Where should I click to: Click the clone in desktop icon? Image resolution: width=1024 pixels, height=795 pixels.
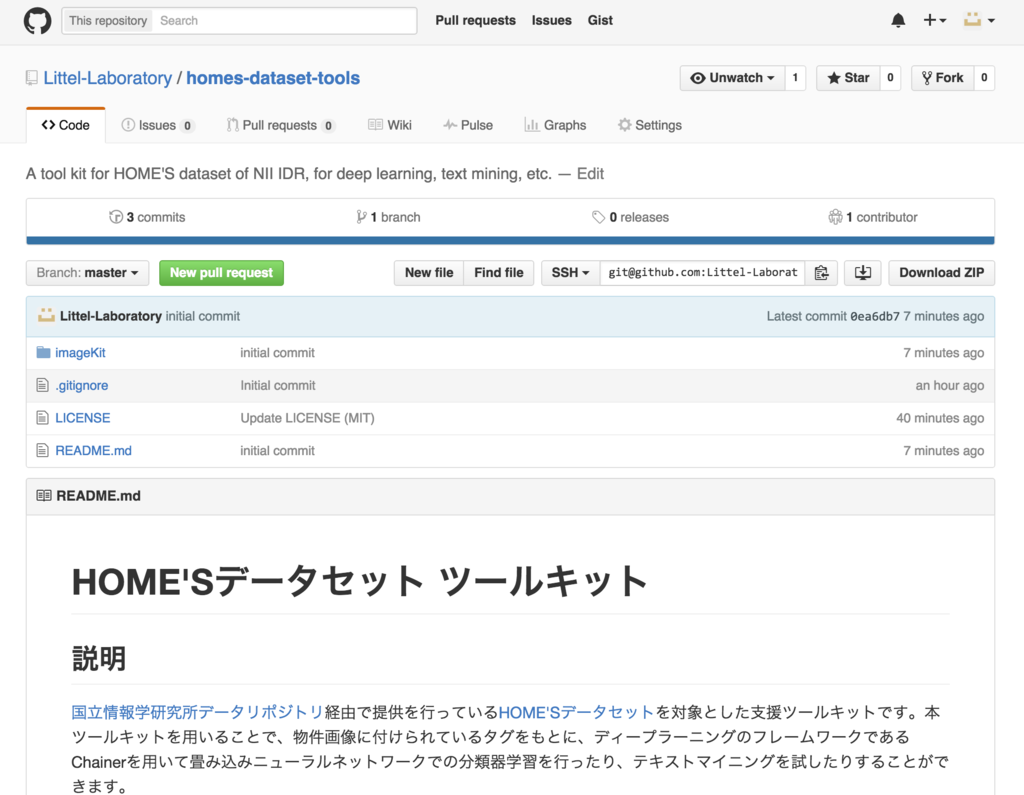pyautogui.click(x=863, y=272)
